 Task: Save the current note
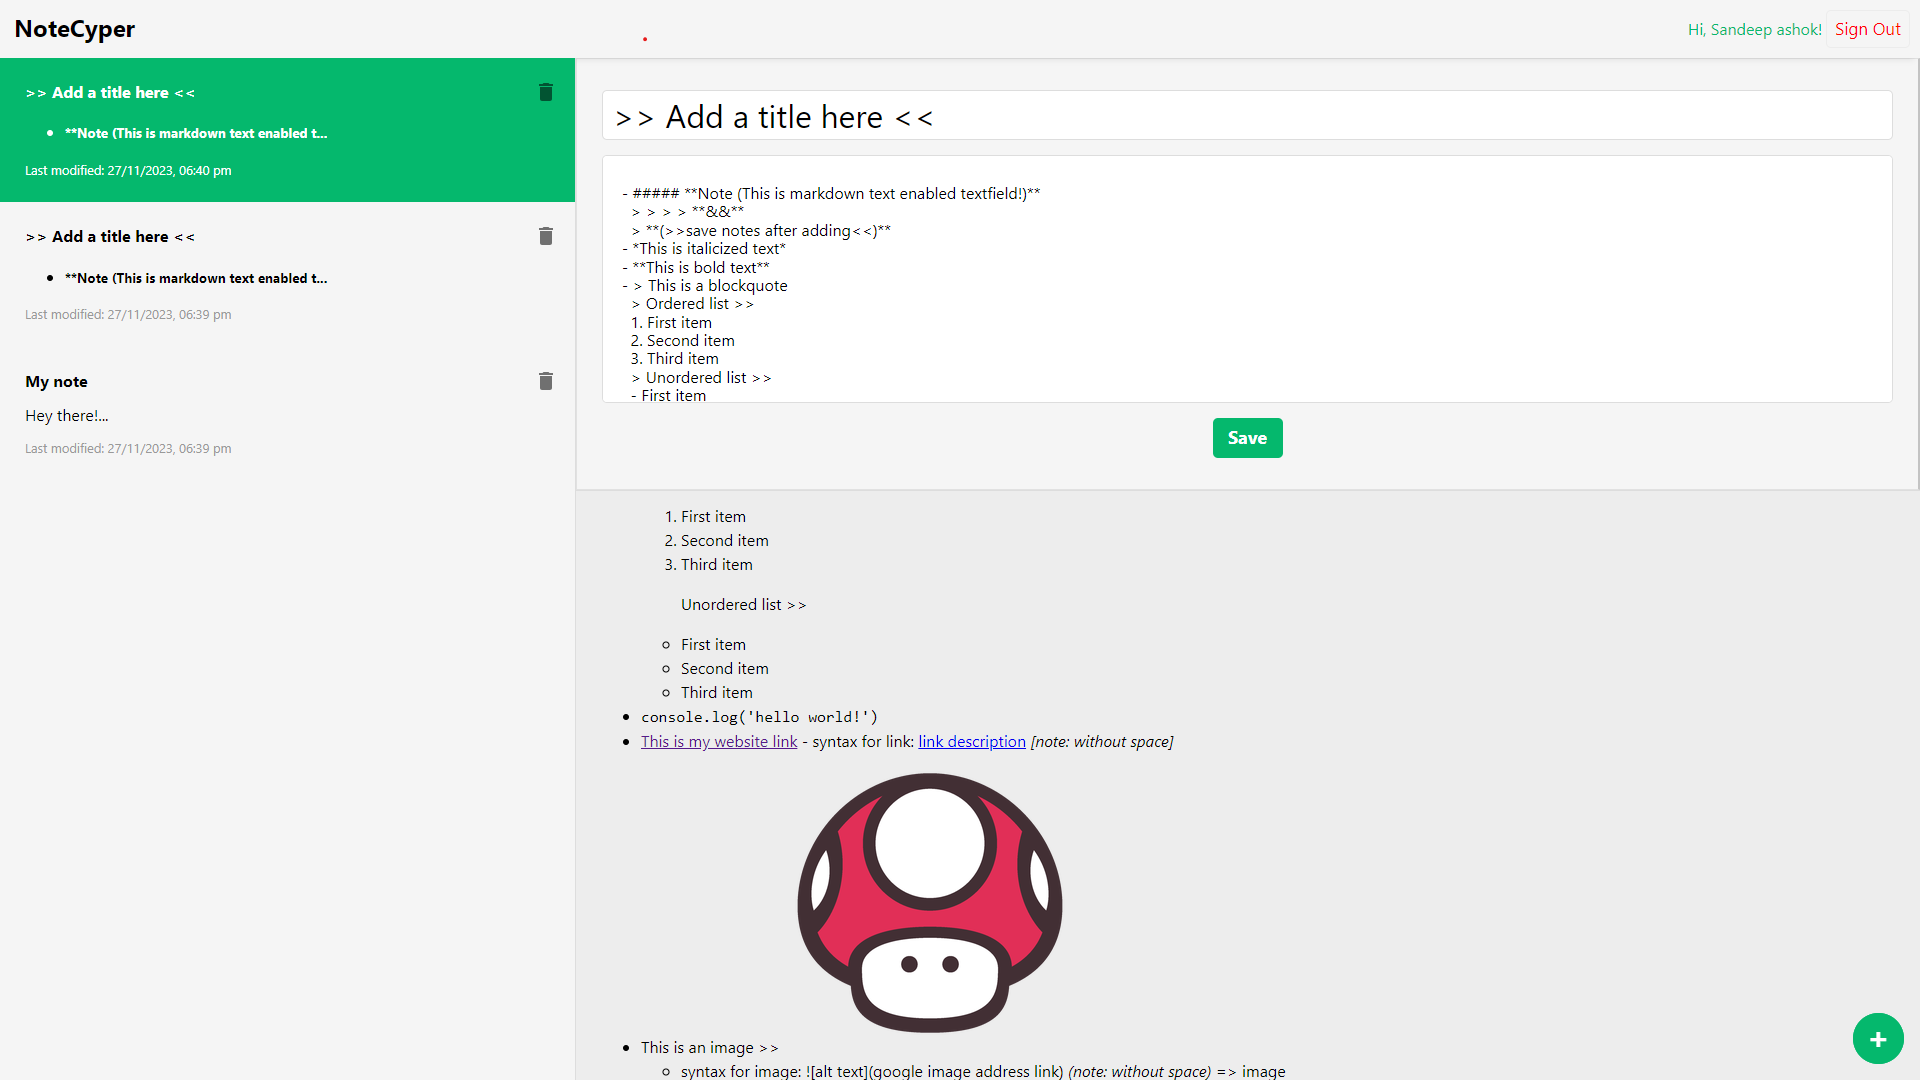pos(1247,438)
